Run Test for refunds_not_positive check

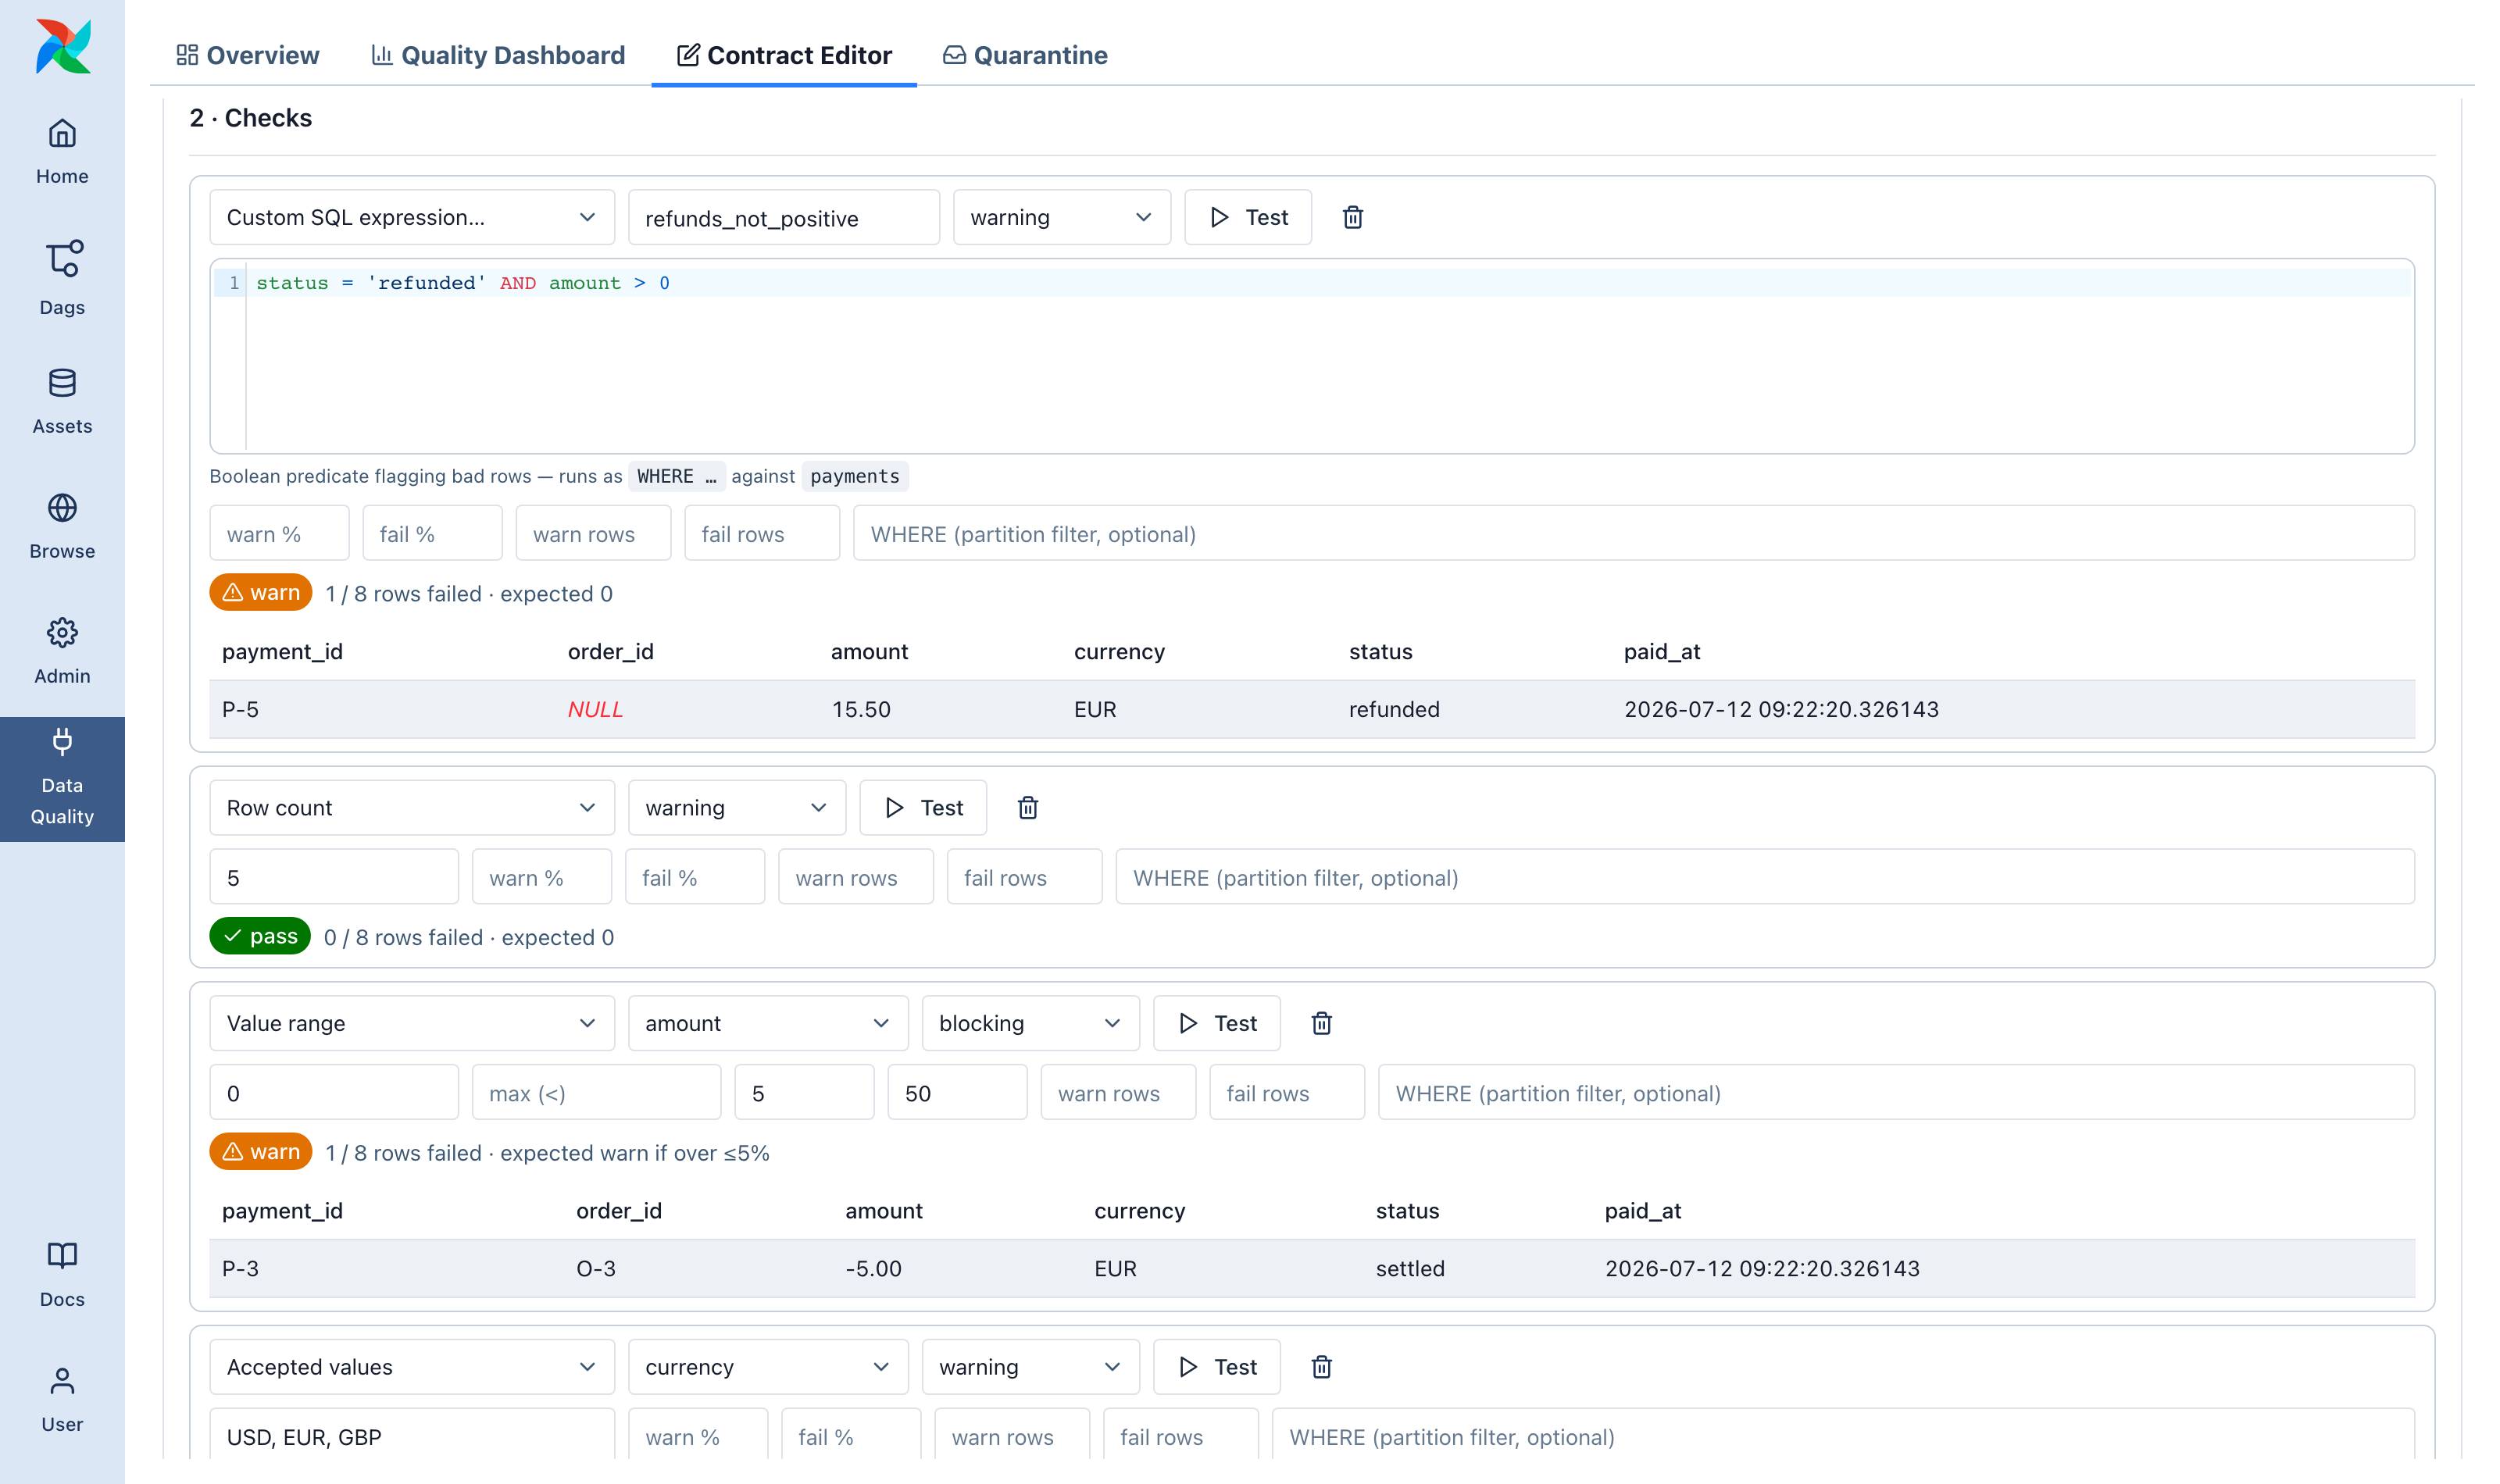(1248, 217)
